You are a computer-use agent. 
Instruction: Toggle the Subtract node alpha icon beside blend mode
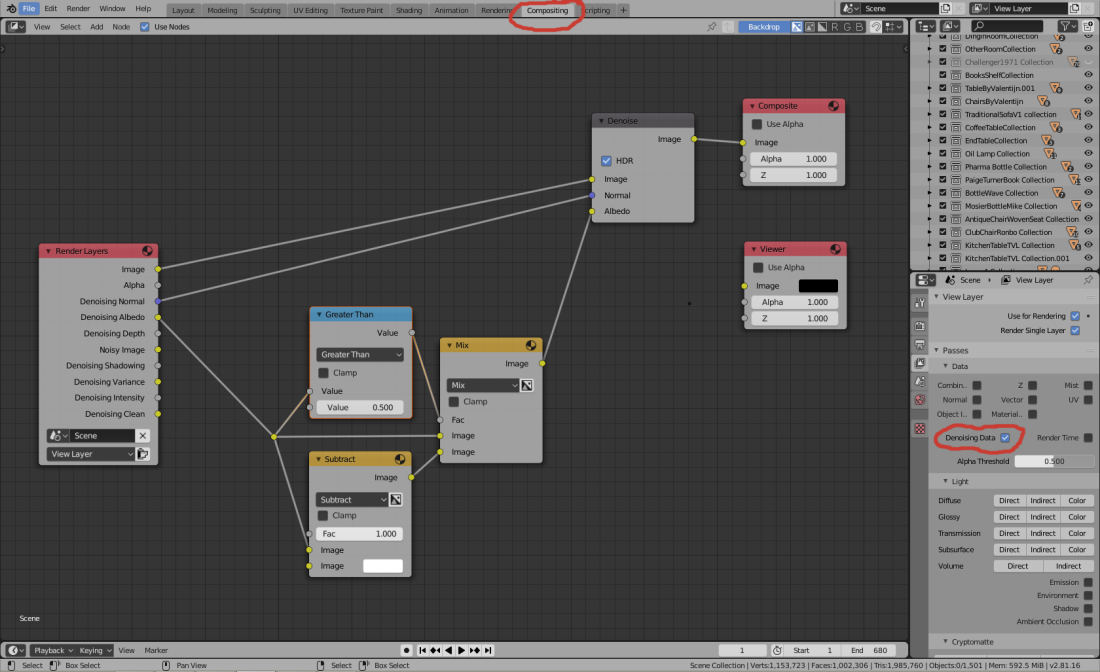[x=396, y=499]
